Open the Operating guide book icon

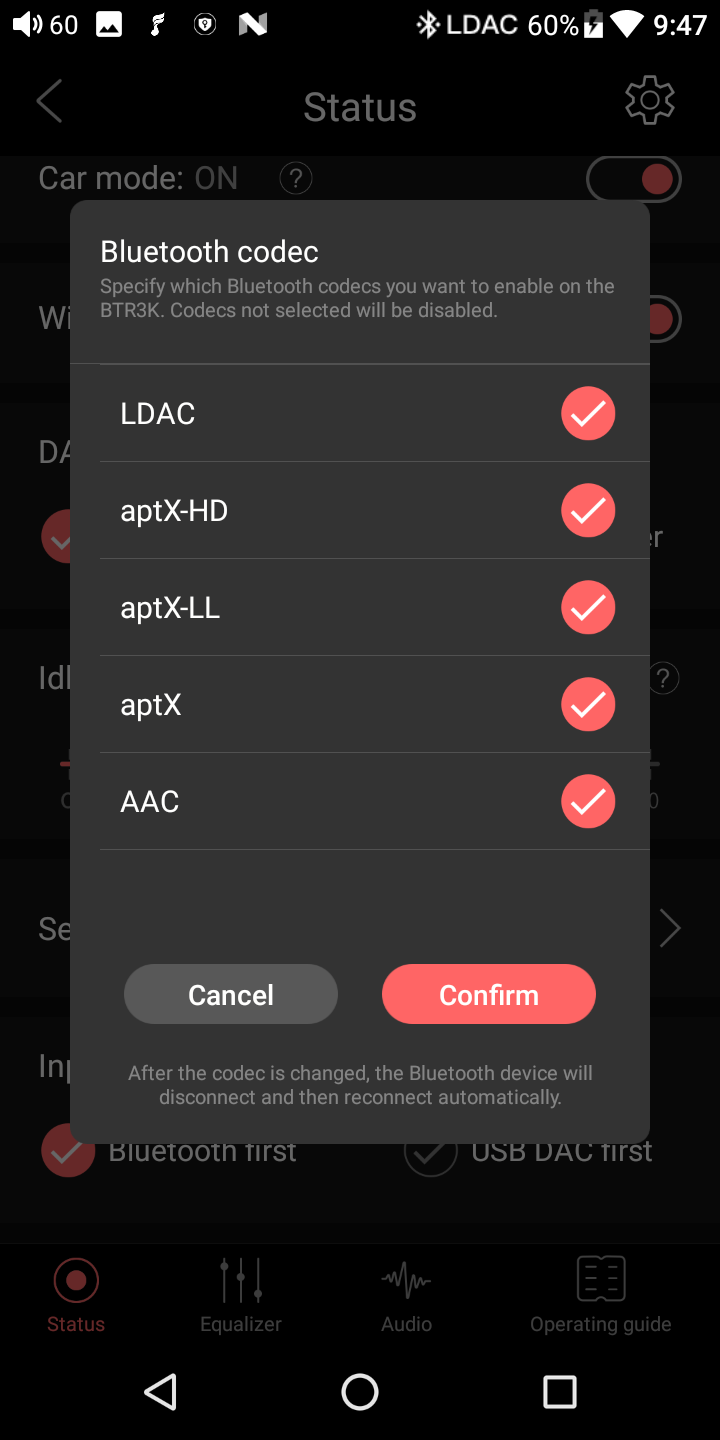601,1279
